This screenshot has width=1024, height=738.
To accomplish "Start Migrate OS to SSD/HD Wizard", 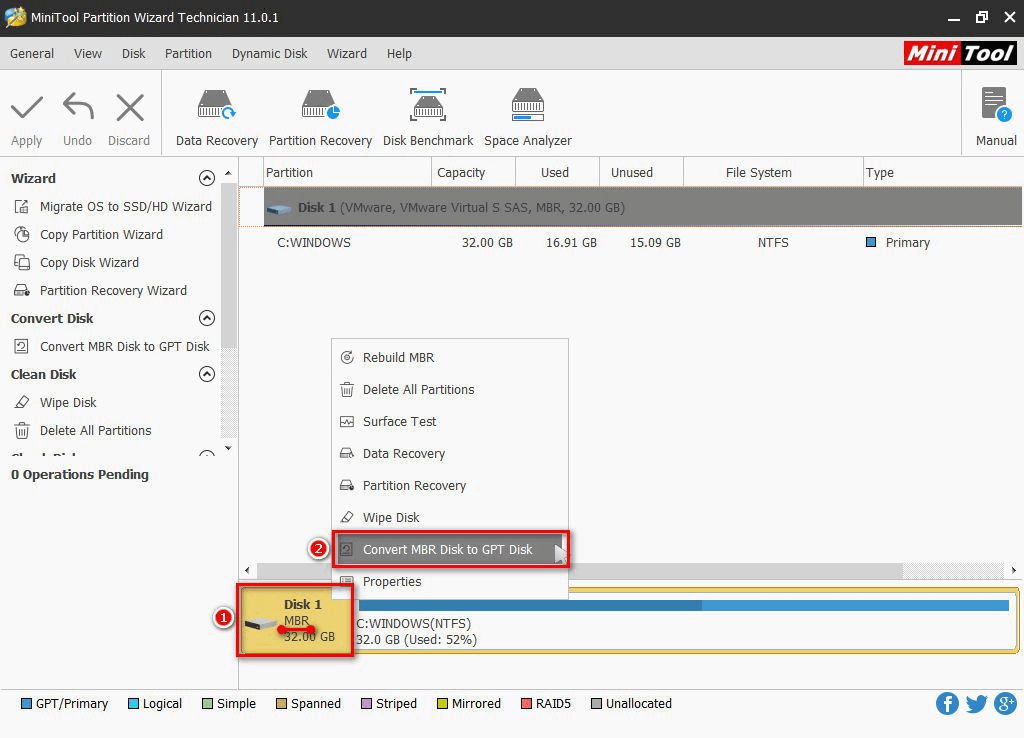I will point(112,206).
